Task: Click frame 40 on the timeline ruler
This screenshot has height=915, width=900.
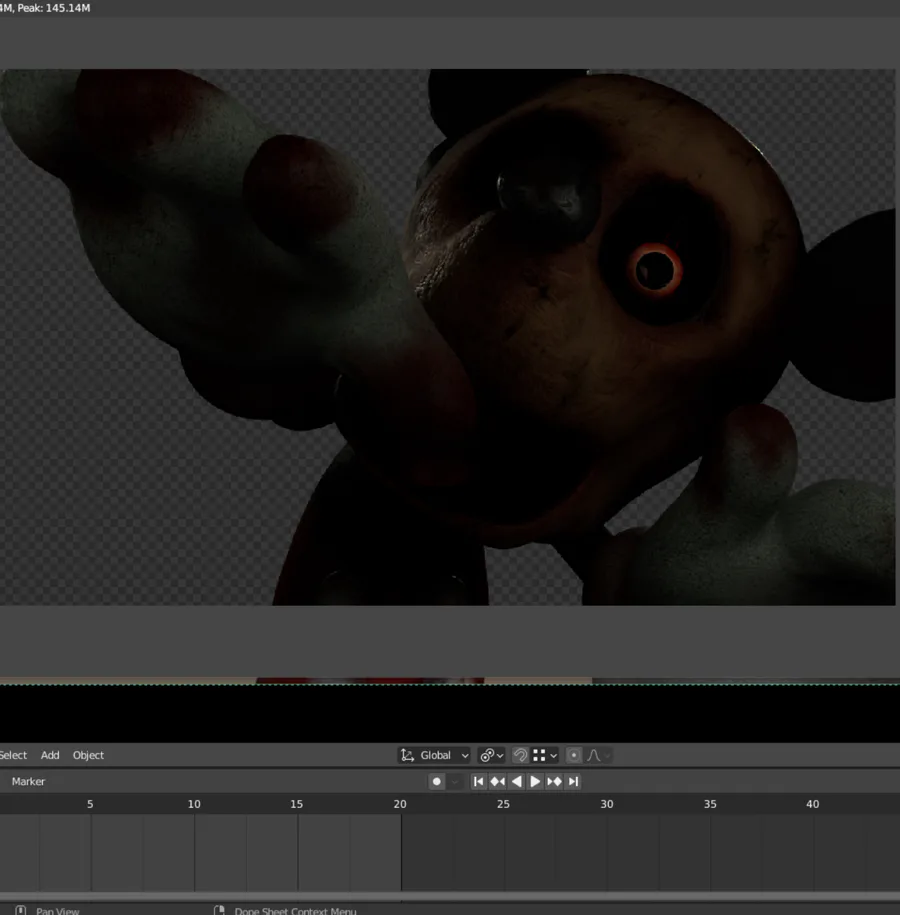Action: (x=812, y=804)
